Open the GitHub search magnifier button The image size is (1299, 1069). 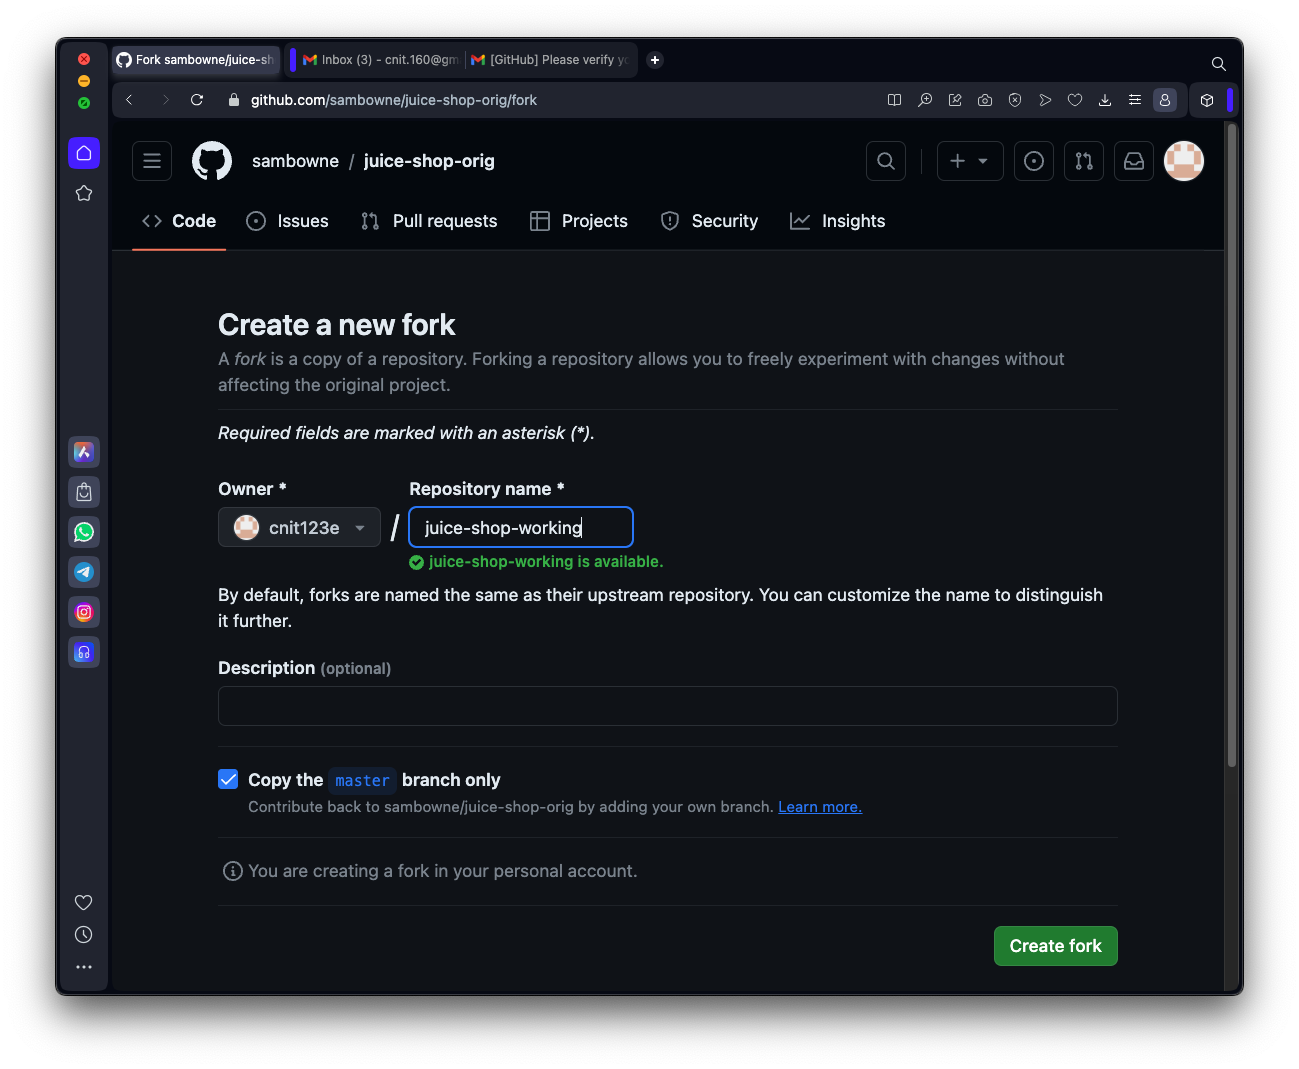[886, 161]
